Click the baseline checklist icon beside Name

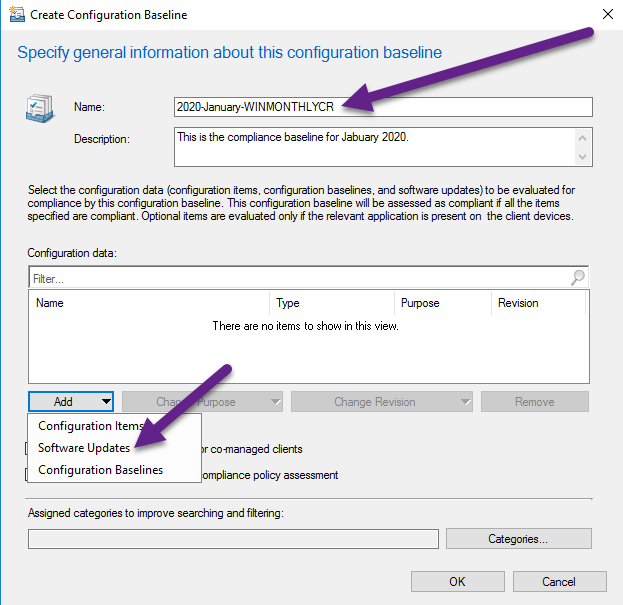pos(40,108)
